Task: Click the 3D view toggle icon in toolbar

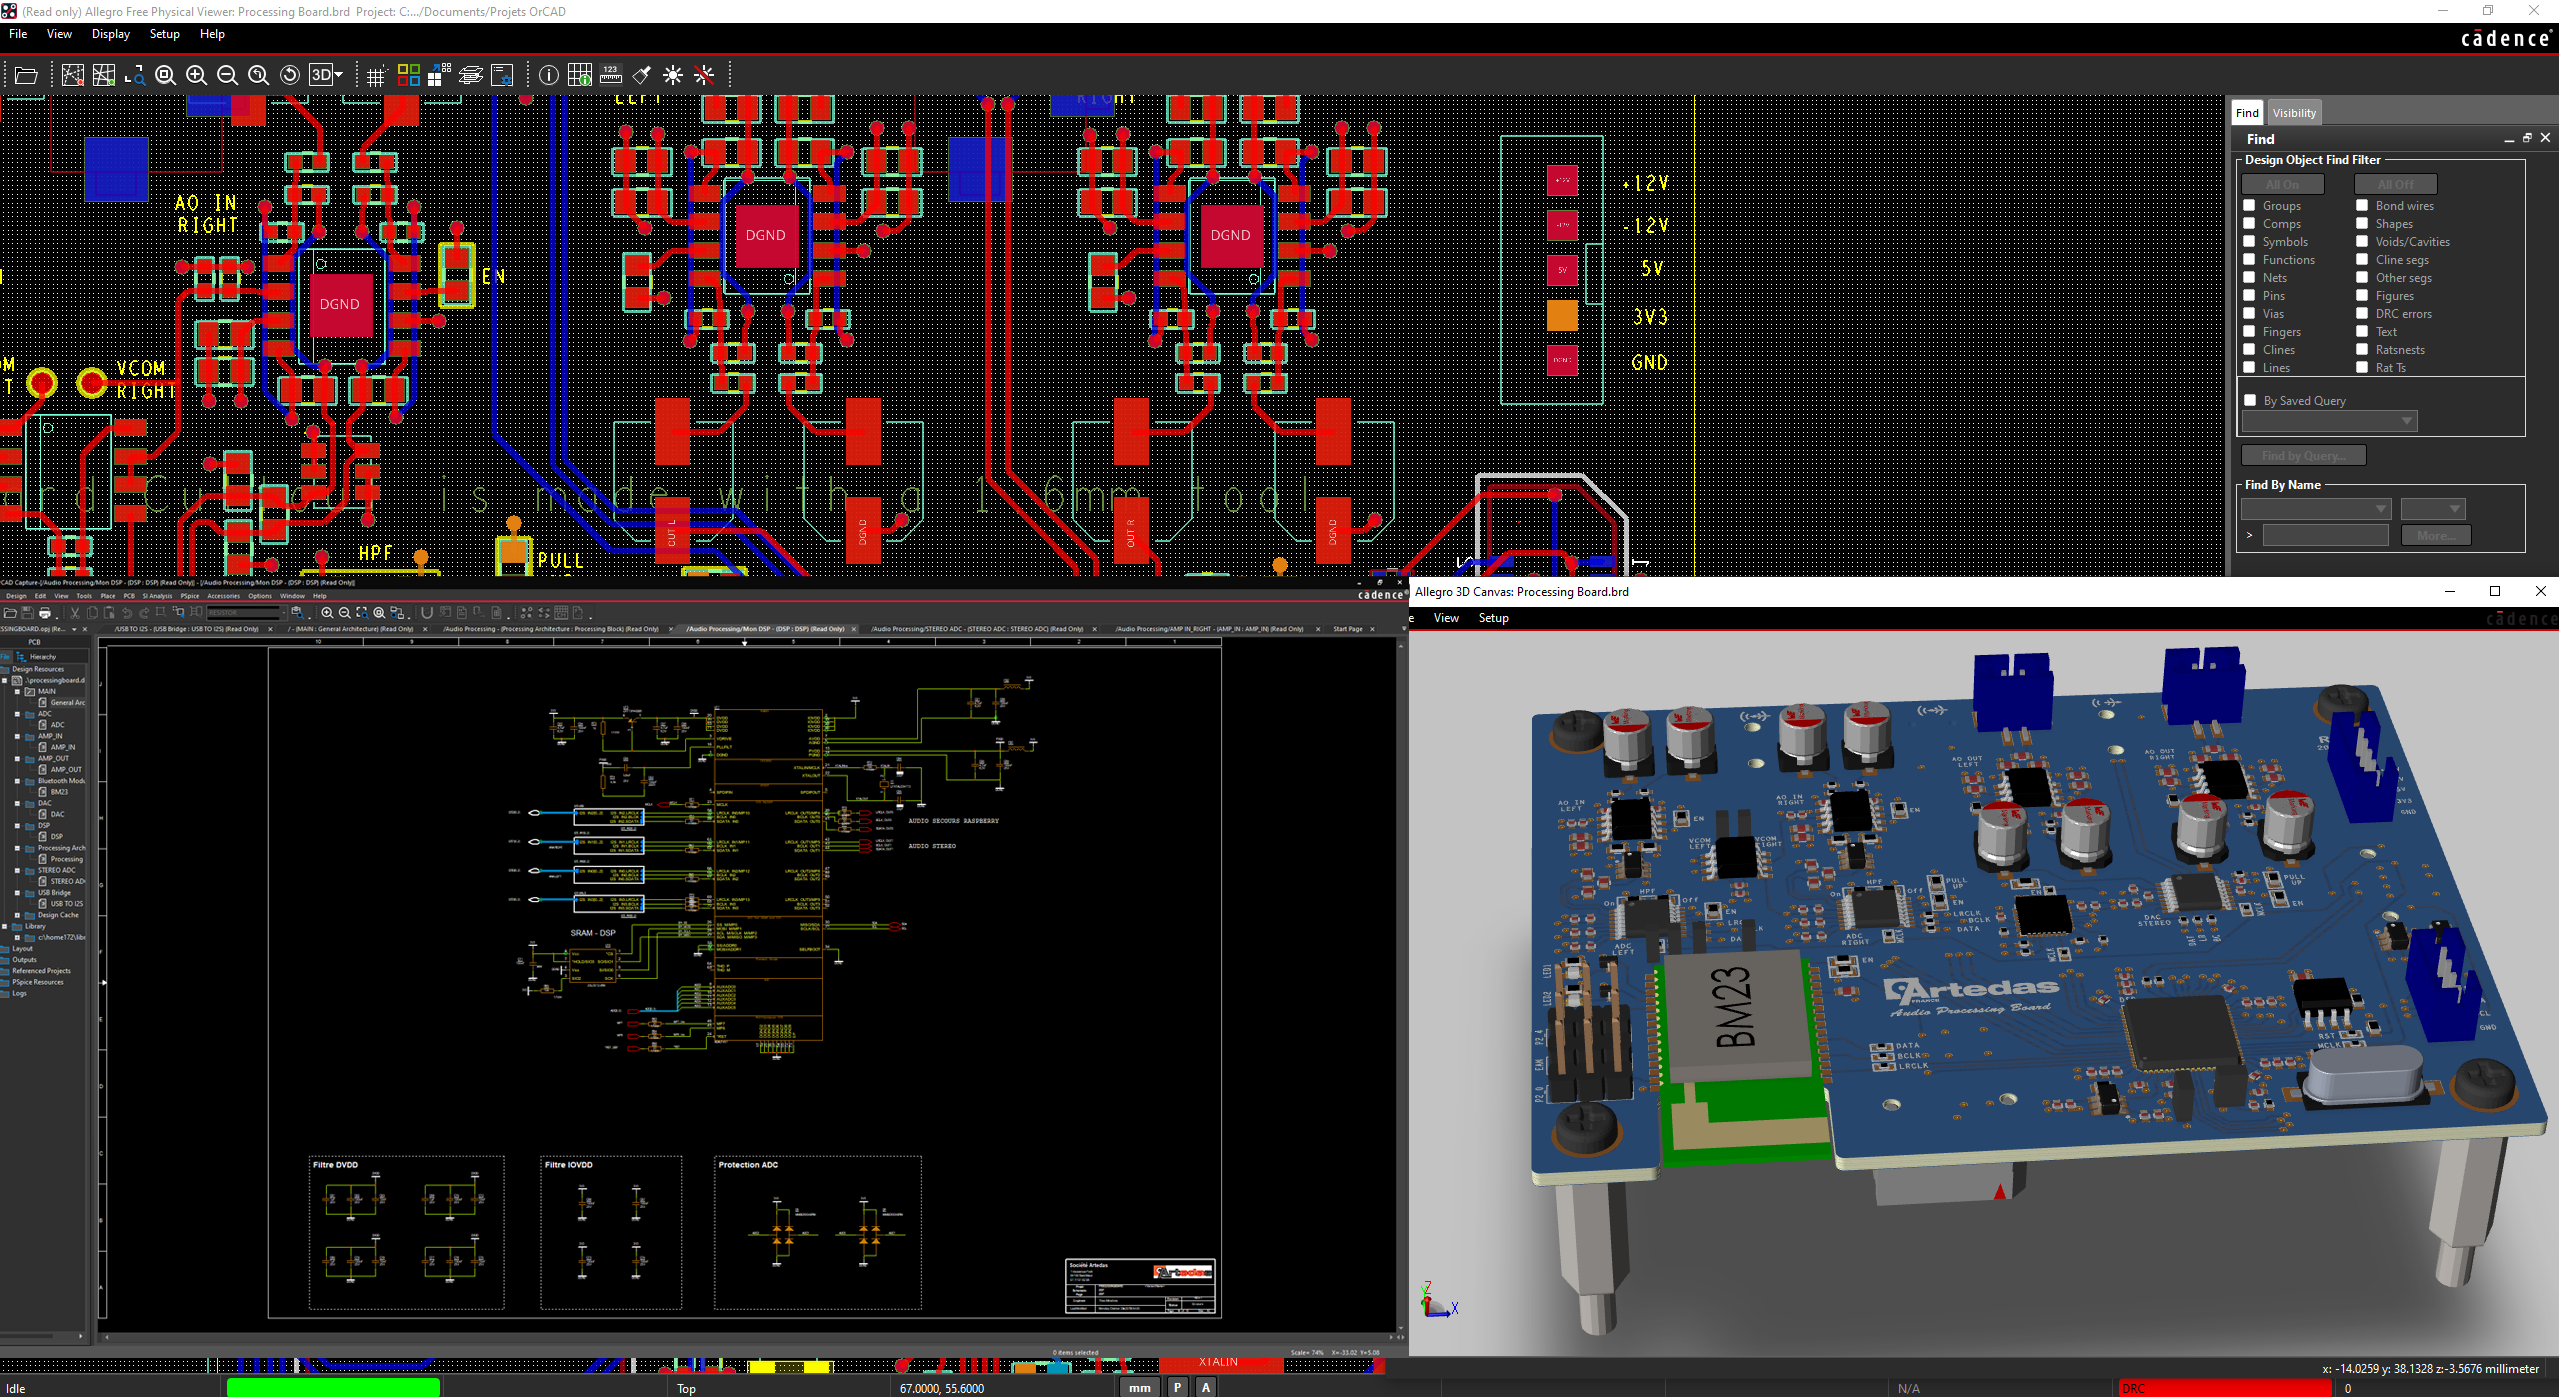Action: [322, 77]
